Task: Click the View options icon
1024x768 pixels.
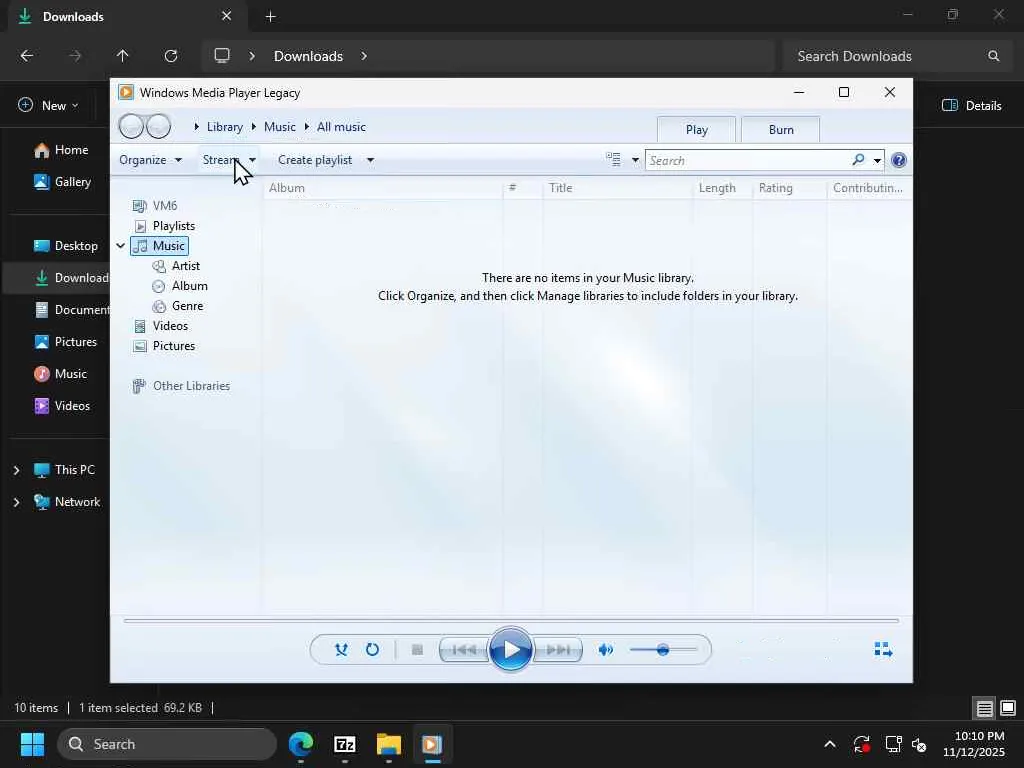Action: coord(613,160)
